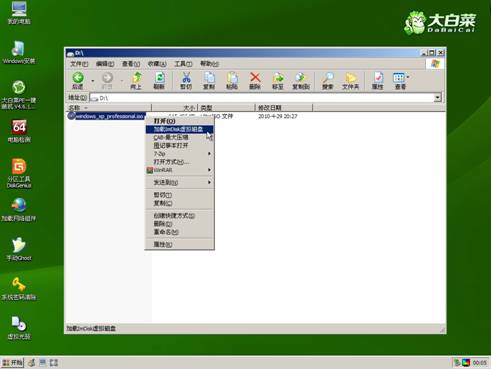Select the ImDisk virtual disk mount entry
Viewport: 491px width, 369px height.
[x=180, y=129]
